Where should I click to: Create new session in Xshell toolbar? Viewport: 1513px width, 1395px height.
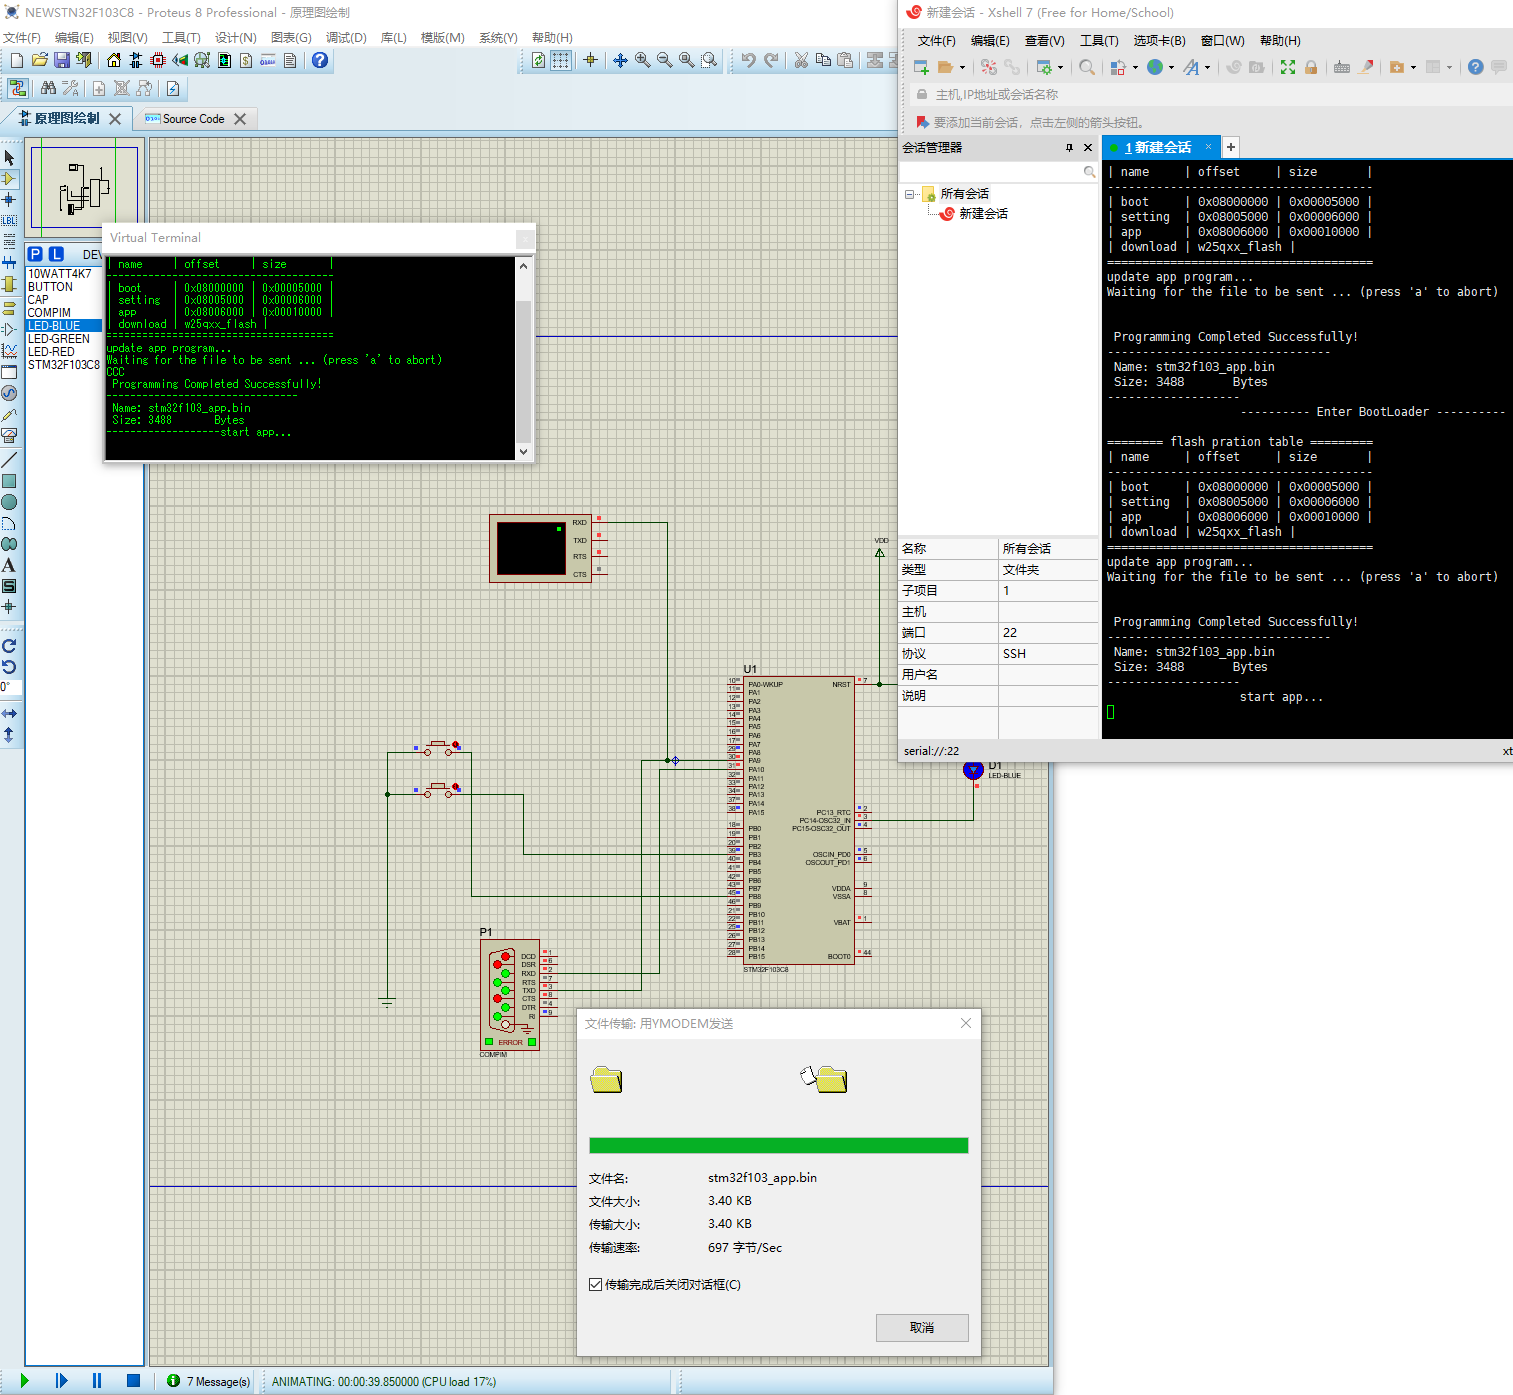pyautogui.click(x=921, y=67)
